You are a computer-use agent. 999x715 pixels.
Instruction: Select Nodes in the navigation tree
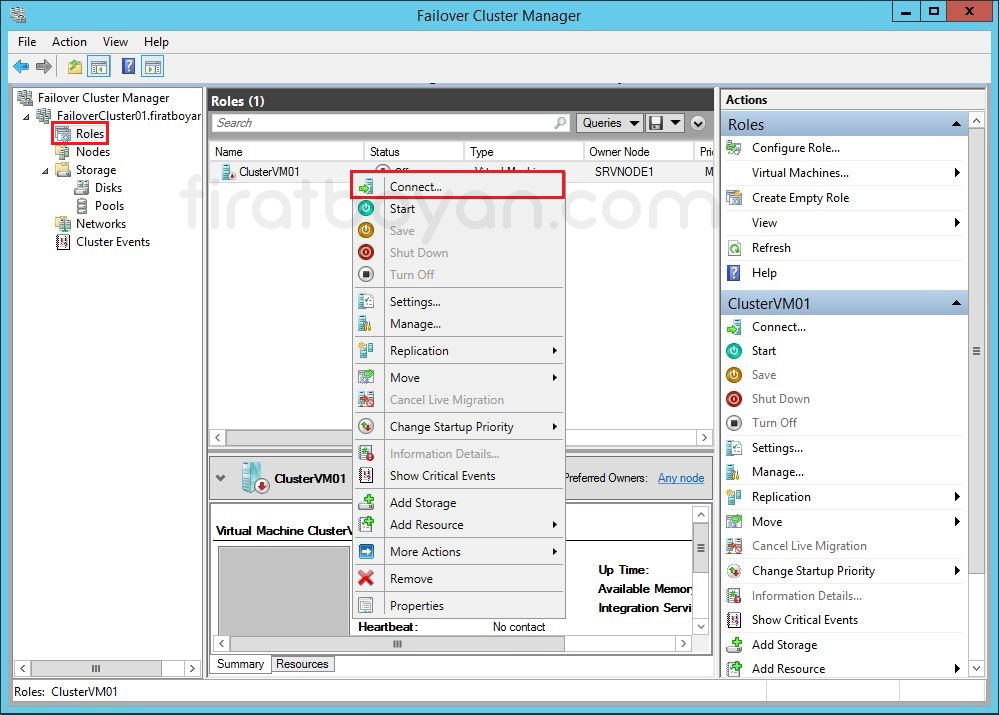click(93, 152)
